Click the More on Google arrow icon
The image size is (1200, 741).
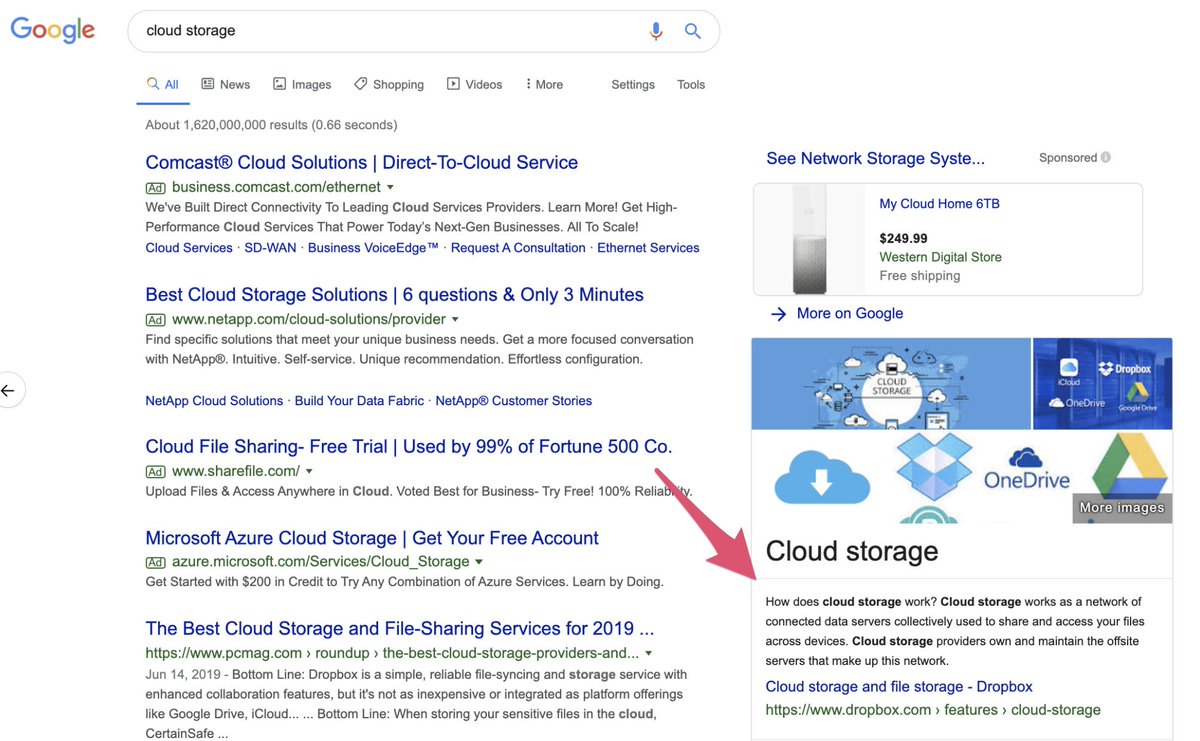(x=779, y=314)
